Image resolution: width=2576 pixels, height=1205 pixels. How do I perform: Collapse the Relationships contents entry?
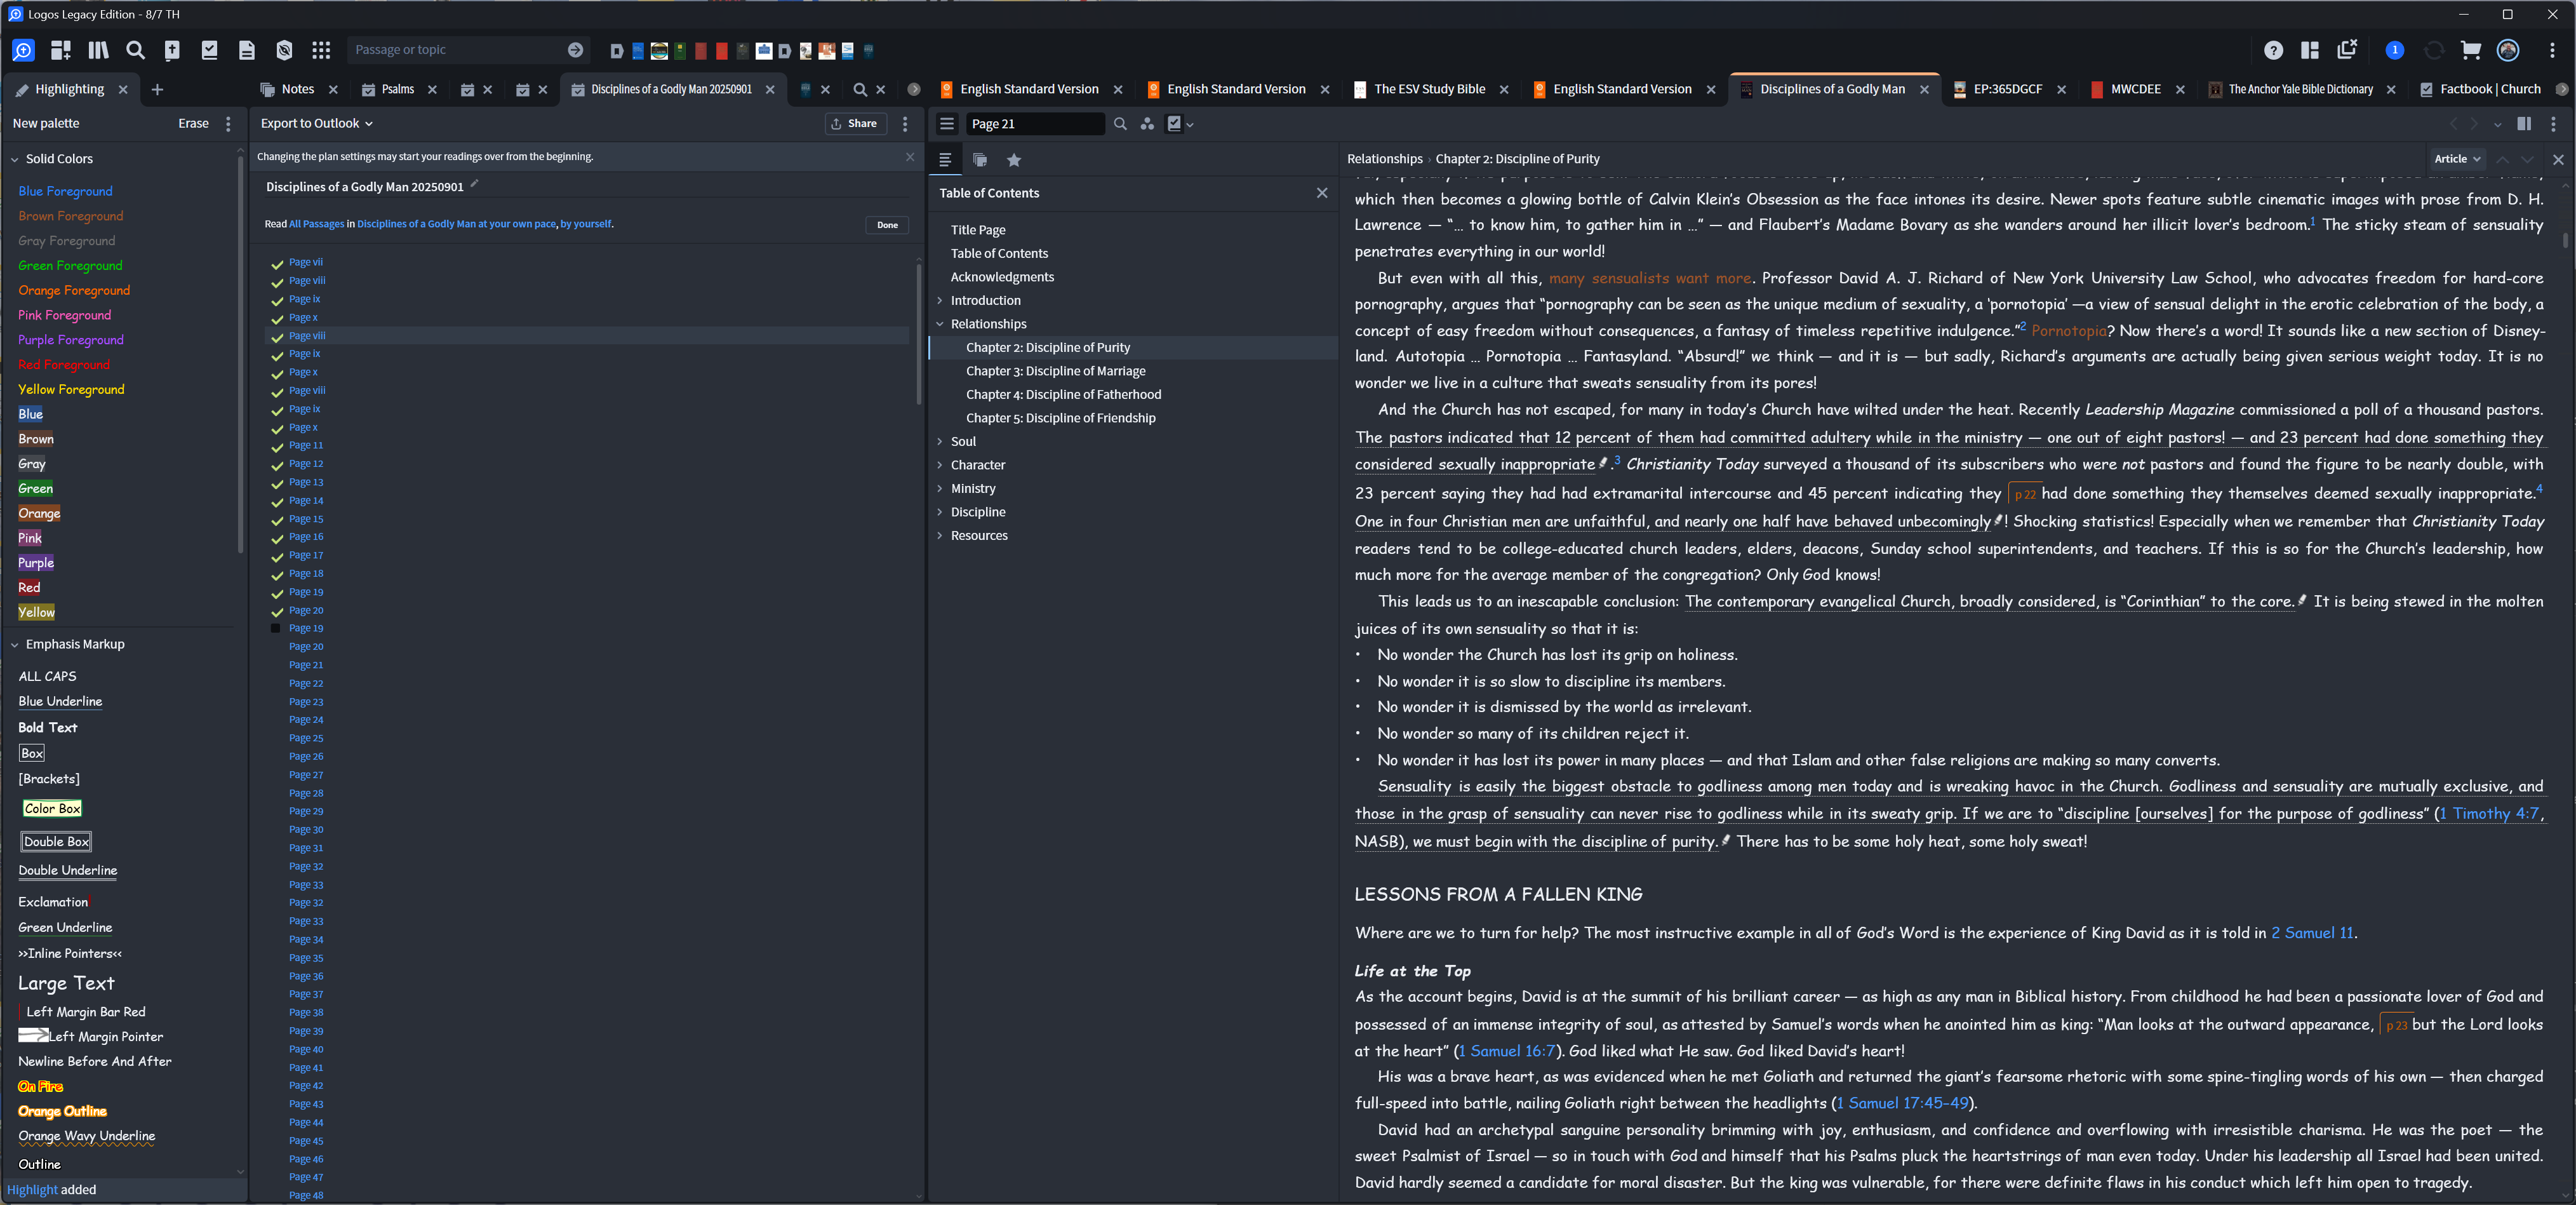point(940,324)
